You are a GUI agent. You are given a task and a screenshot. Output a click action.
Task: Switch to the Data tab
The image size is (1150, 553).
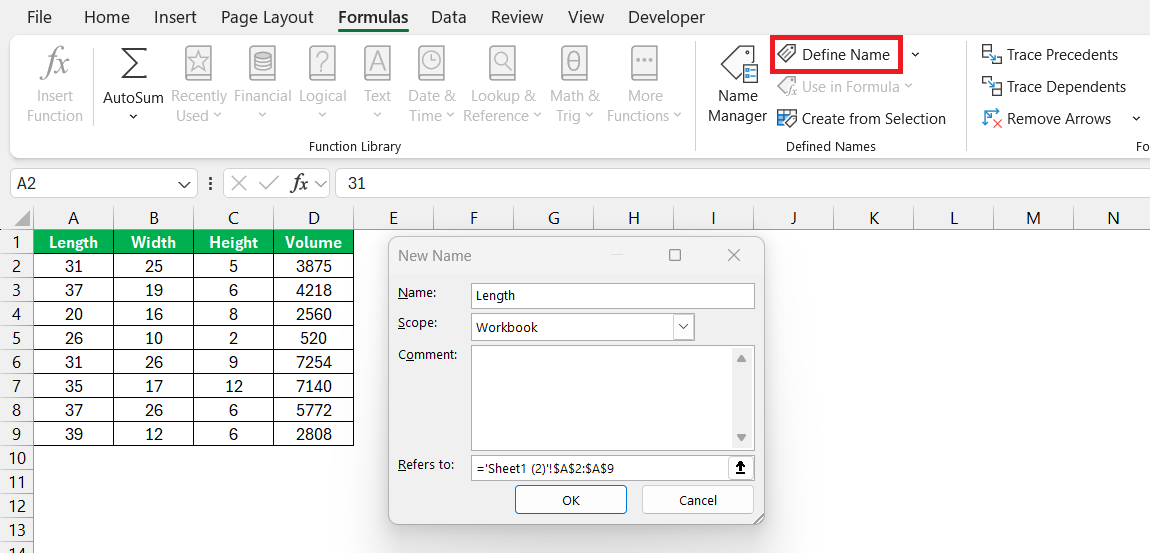click(449, 18)
